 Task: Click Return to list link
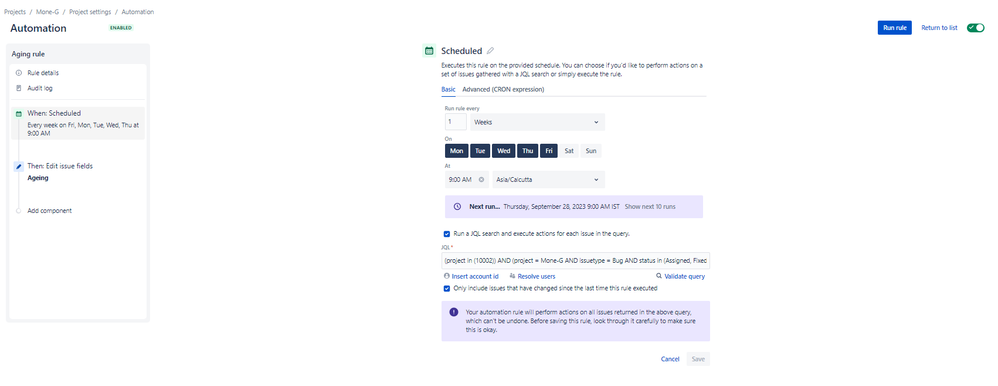(x=939, y=28)
